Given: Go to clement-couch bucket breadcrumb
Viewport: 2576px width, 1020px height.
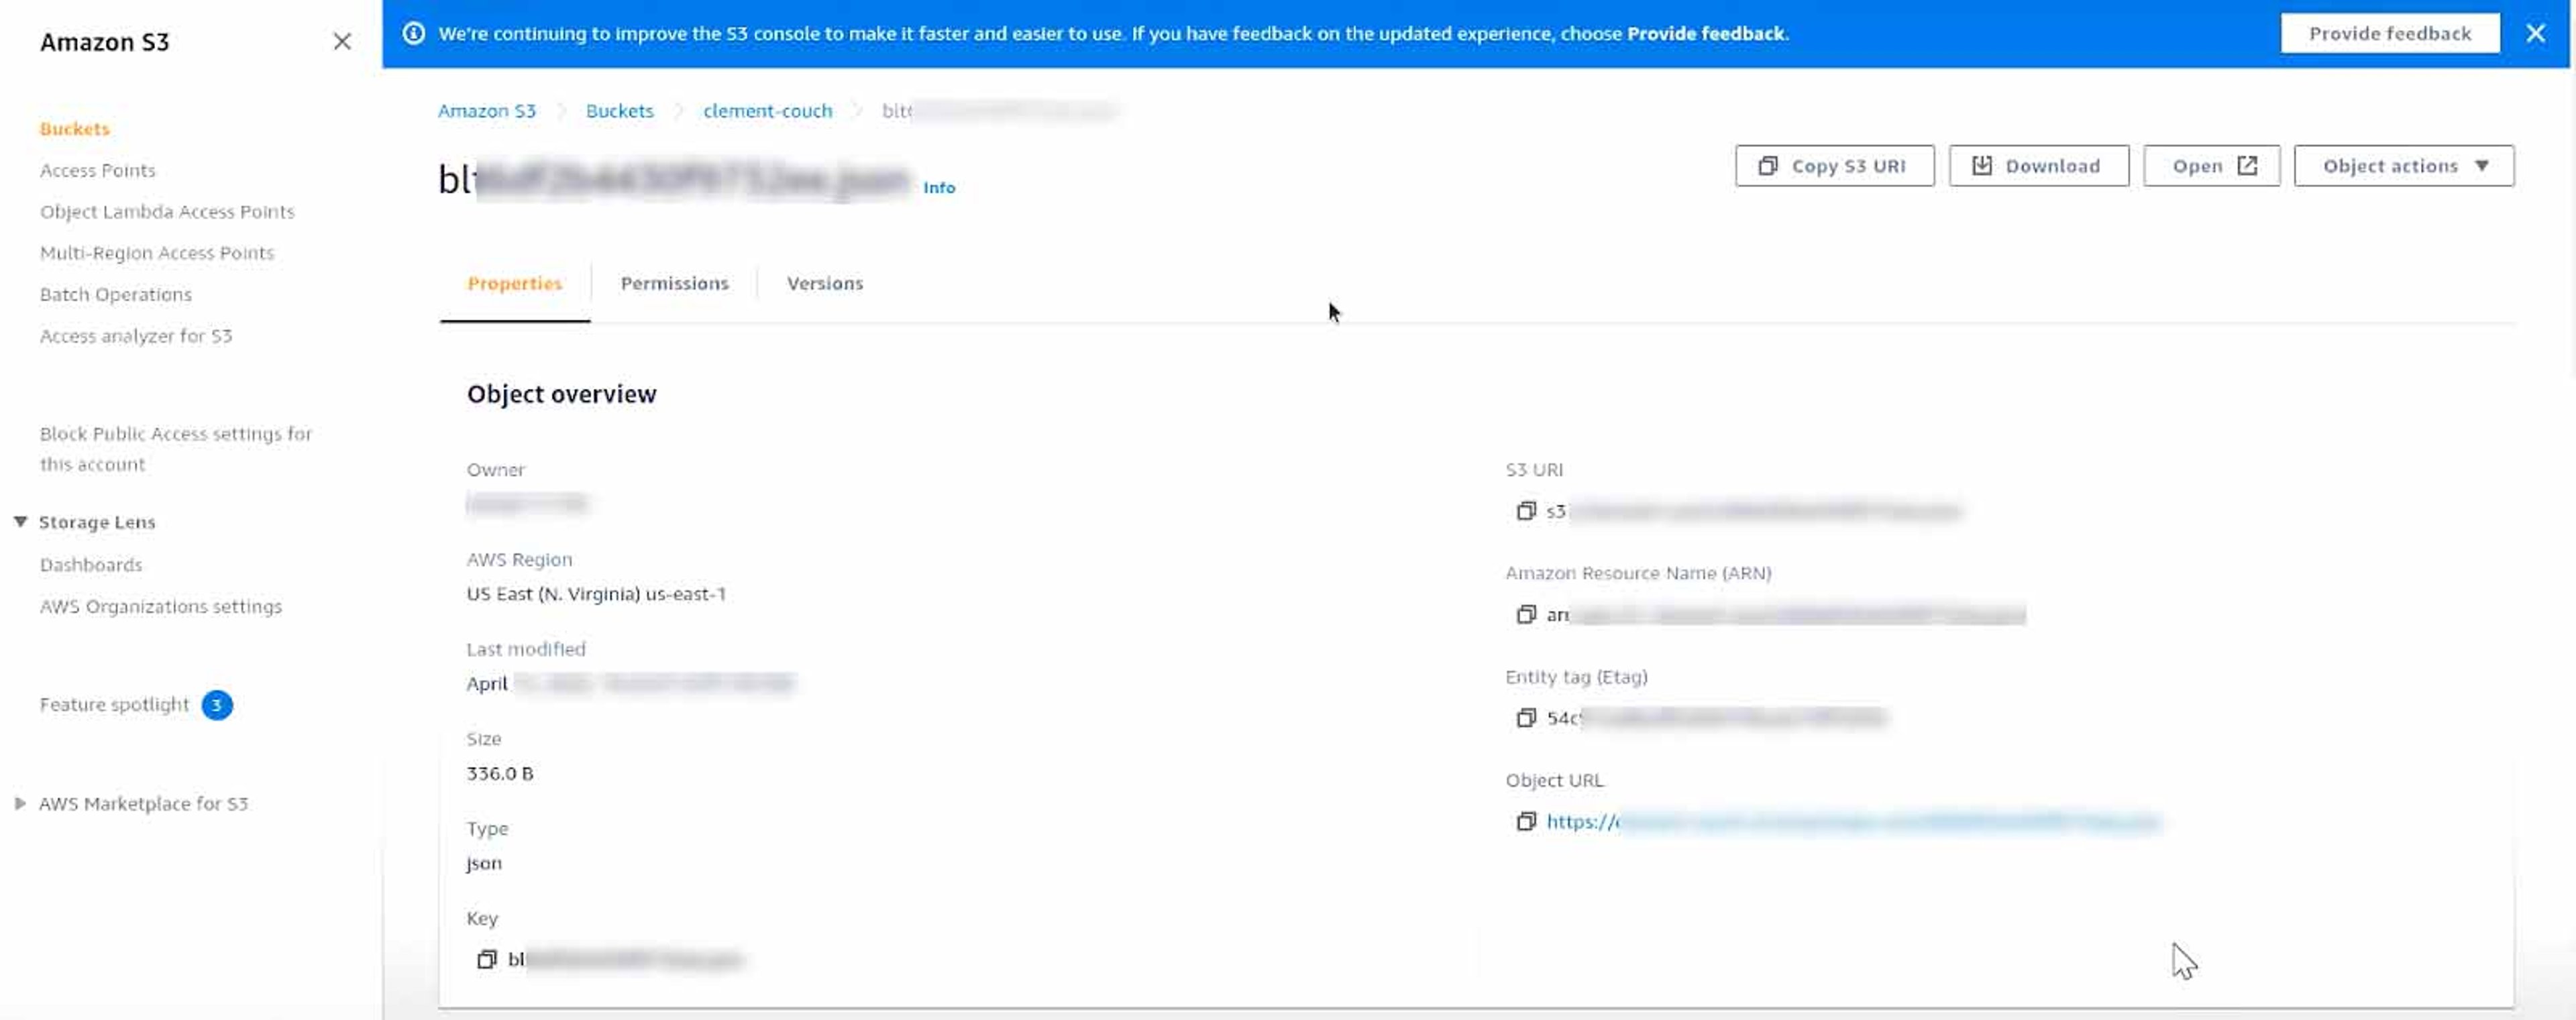Looking at the screenshot, I should tap(767, 111).
